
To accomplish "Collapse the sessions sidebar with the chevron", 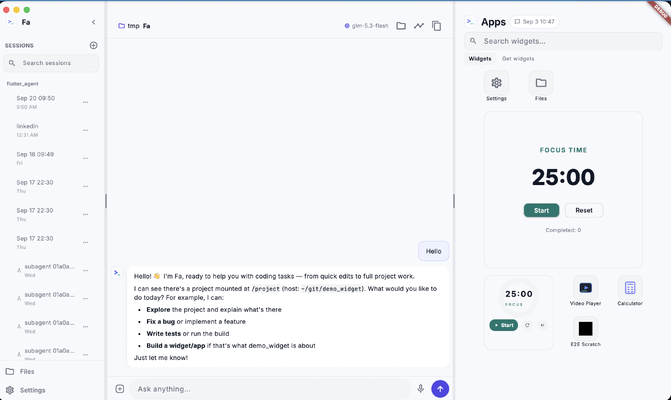I will tap(93, 22).
